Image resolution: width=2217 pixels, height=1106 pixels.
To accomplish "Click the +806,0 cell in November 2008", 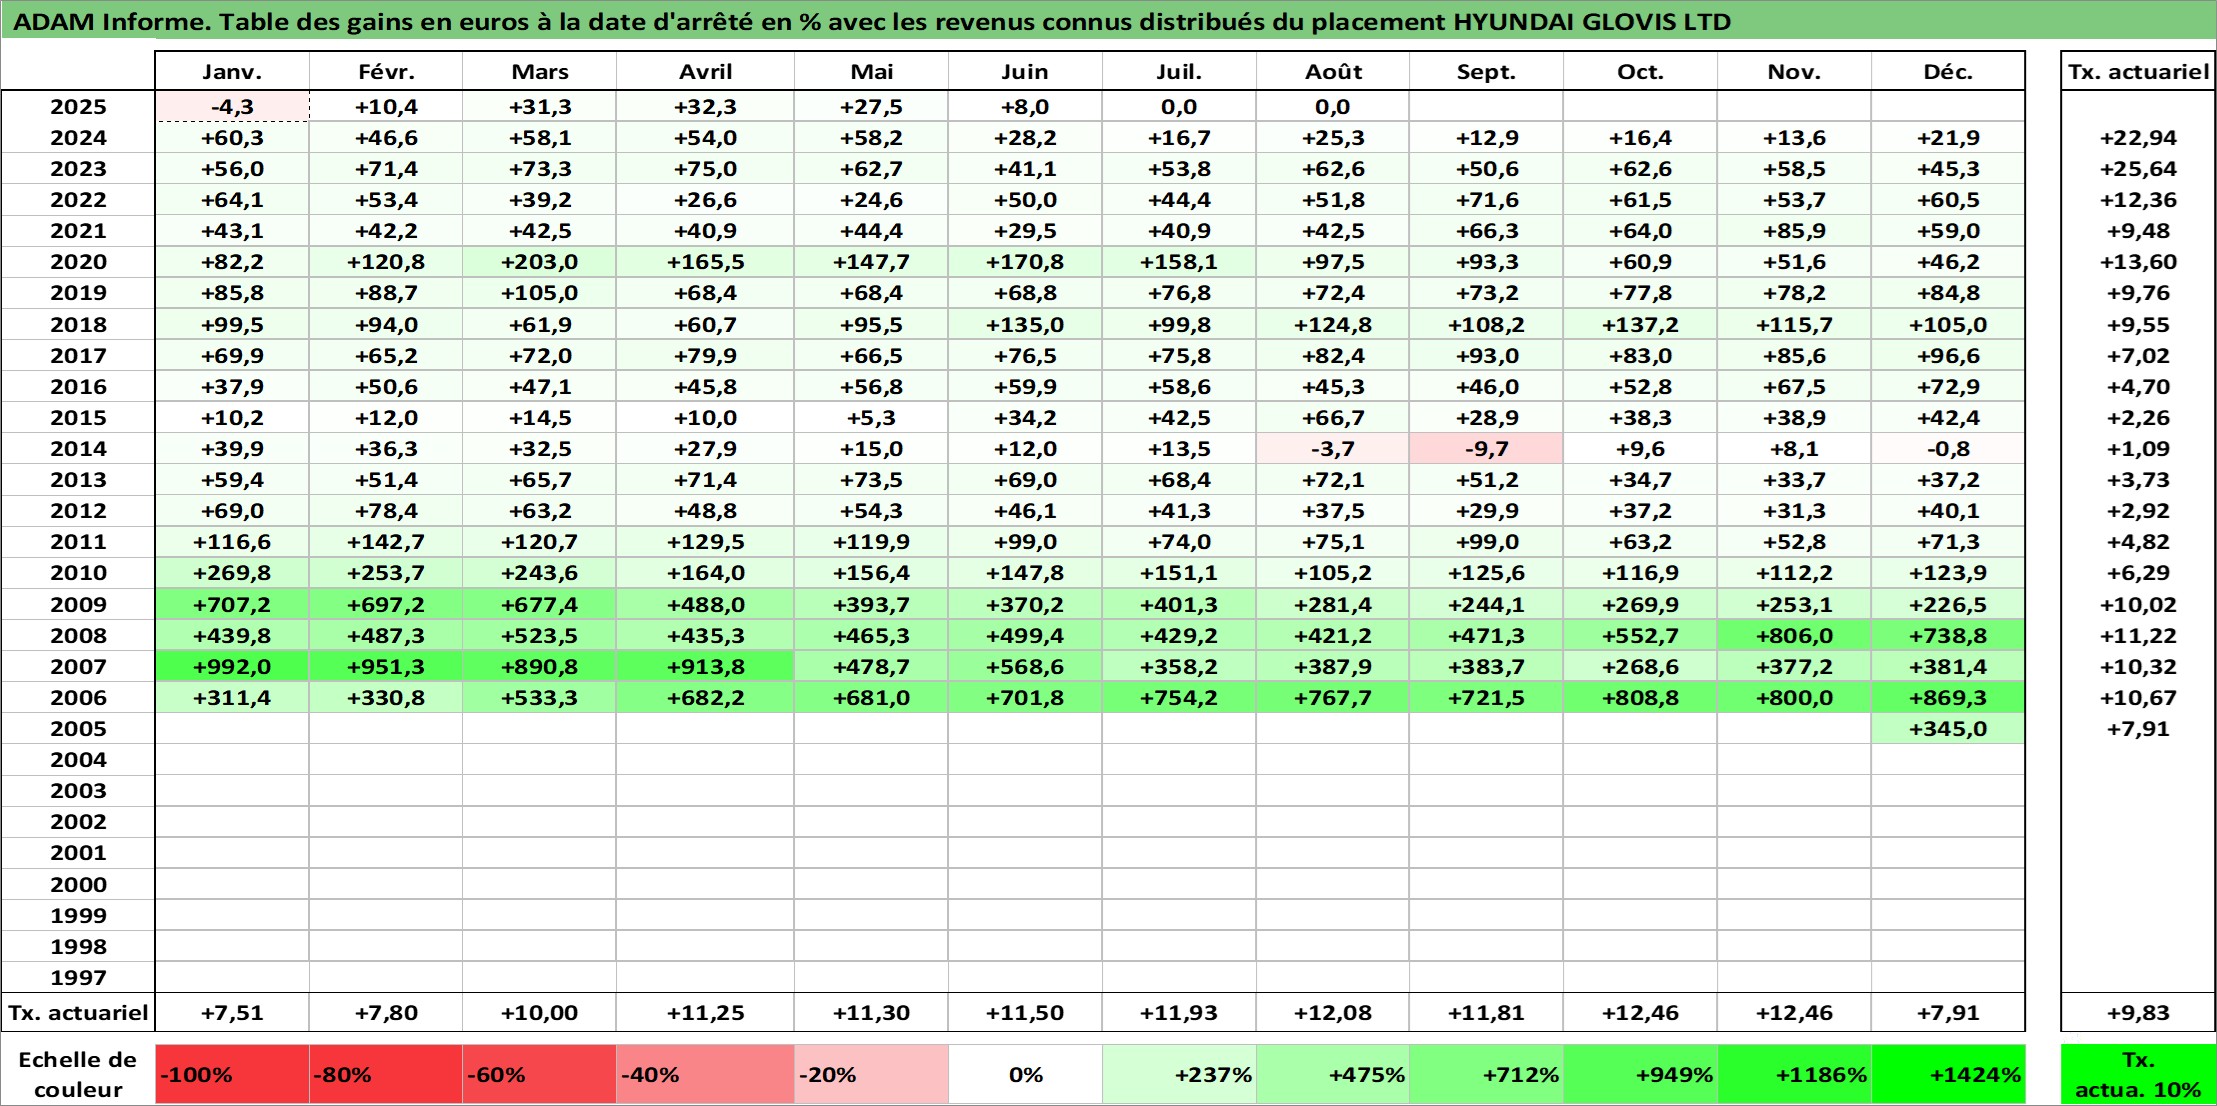I will [1794, 636].
